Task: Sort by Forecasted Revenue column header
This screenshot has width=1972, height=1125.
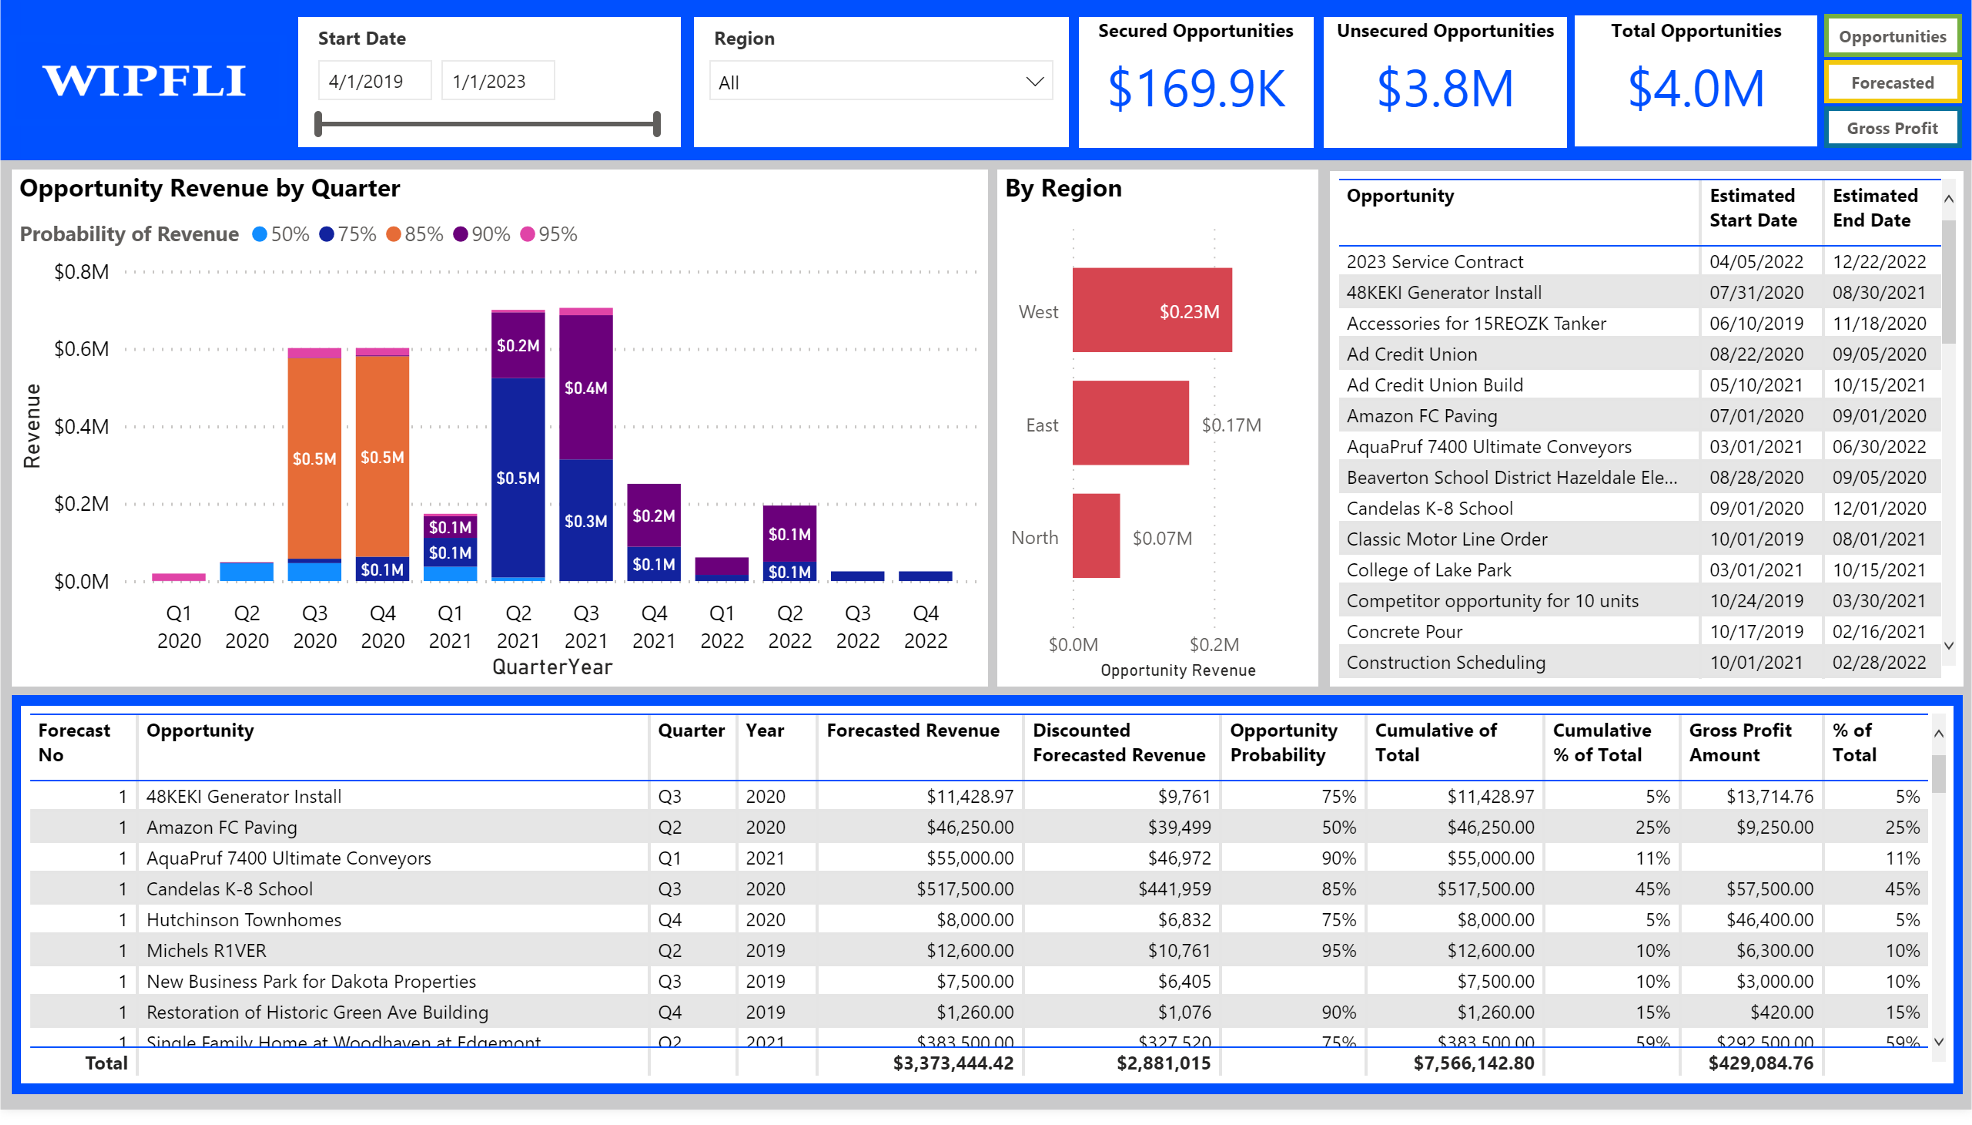Action: [x=912, y=731]
